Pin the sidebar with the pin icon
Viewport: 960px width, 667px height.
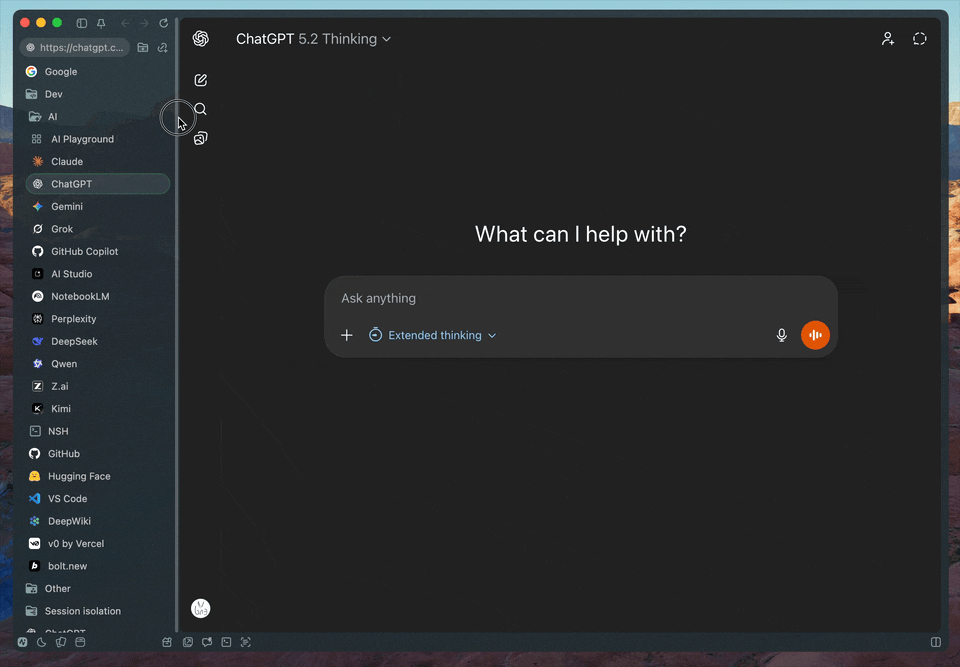point(101,23)
